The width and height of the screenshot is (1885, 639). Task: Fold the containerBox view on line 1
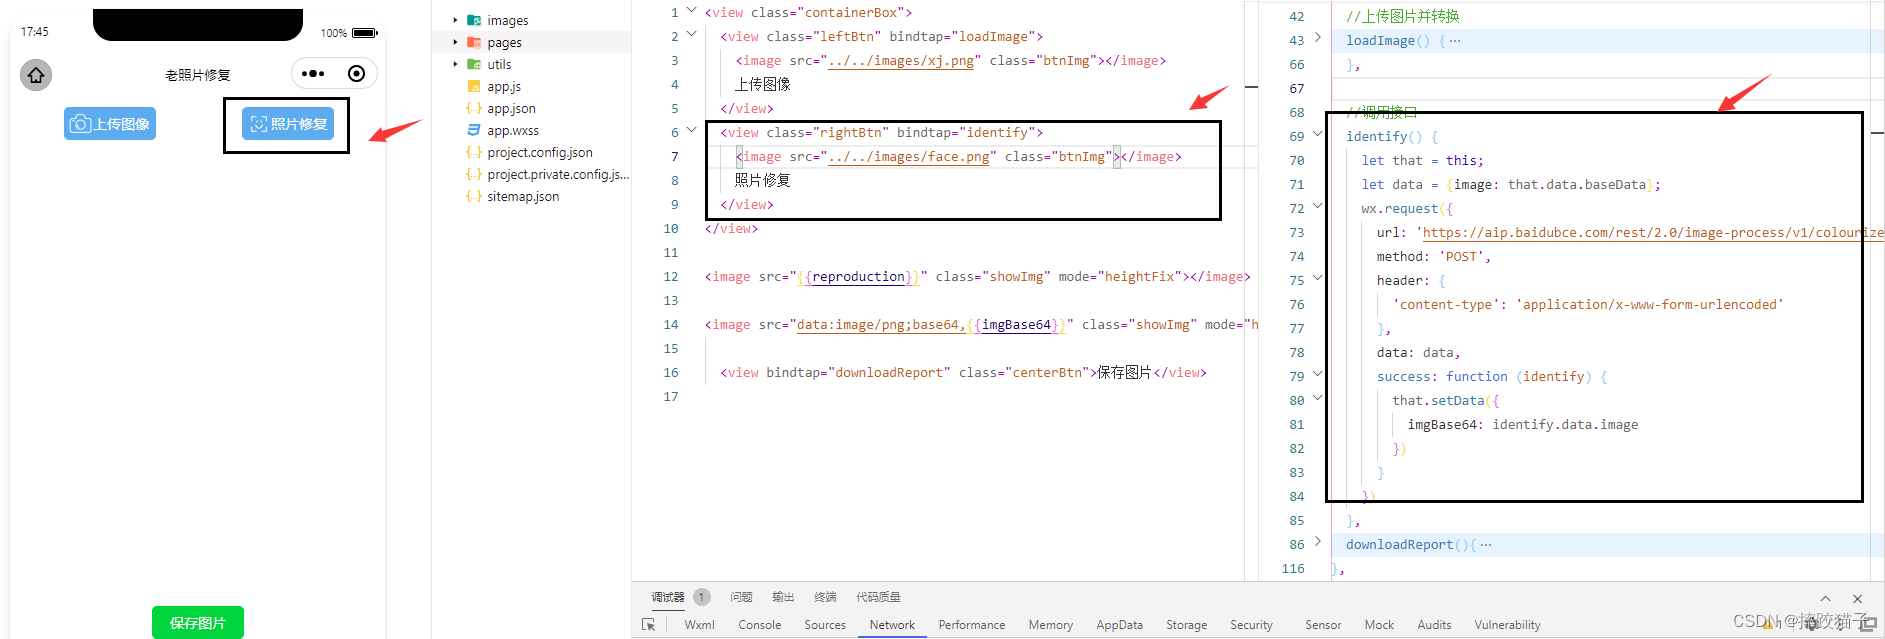[691, 10]
